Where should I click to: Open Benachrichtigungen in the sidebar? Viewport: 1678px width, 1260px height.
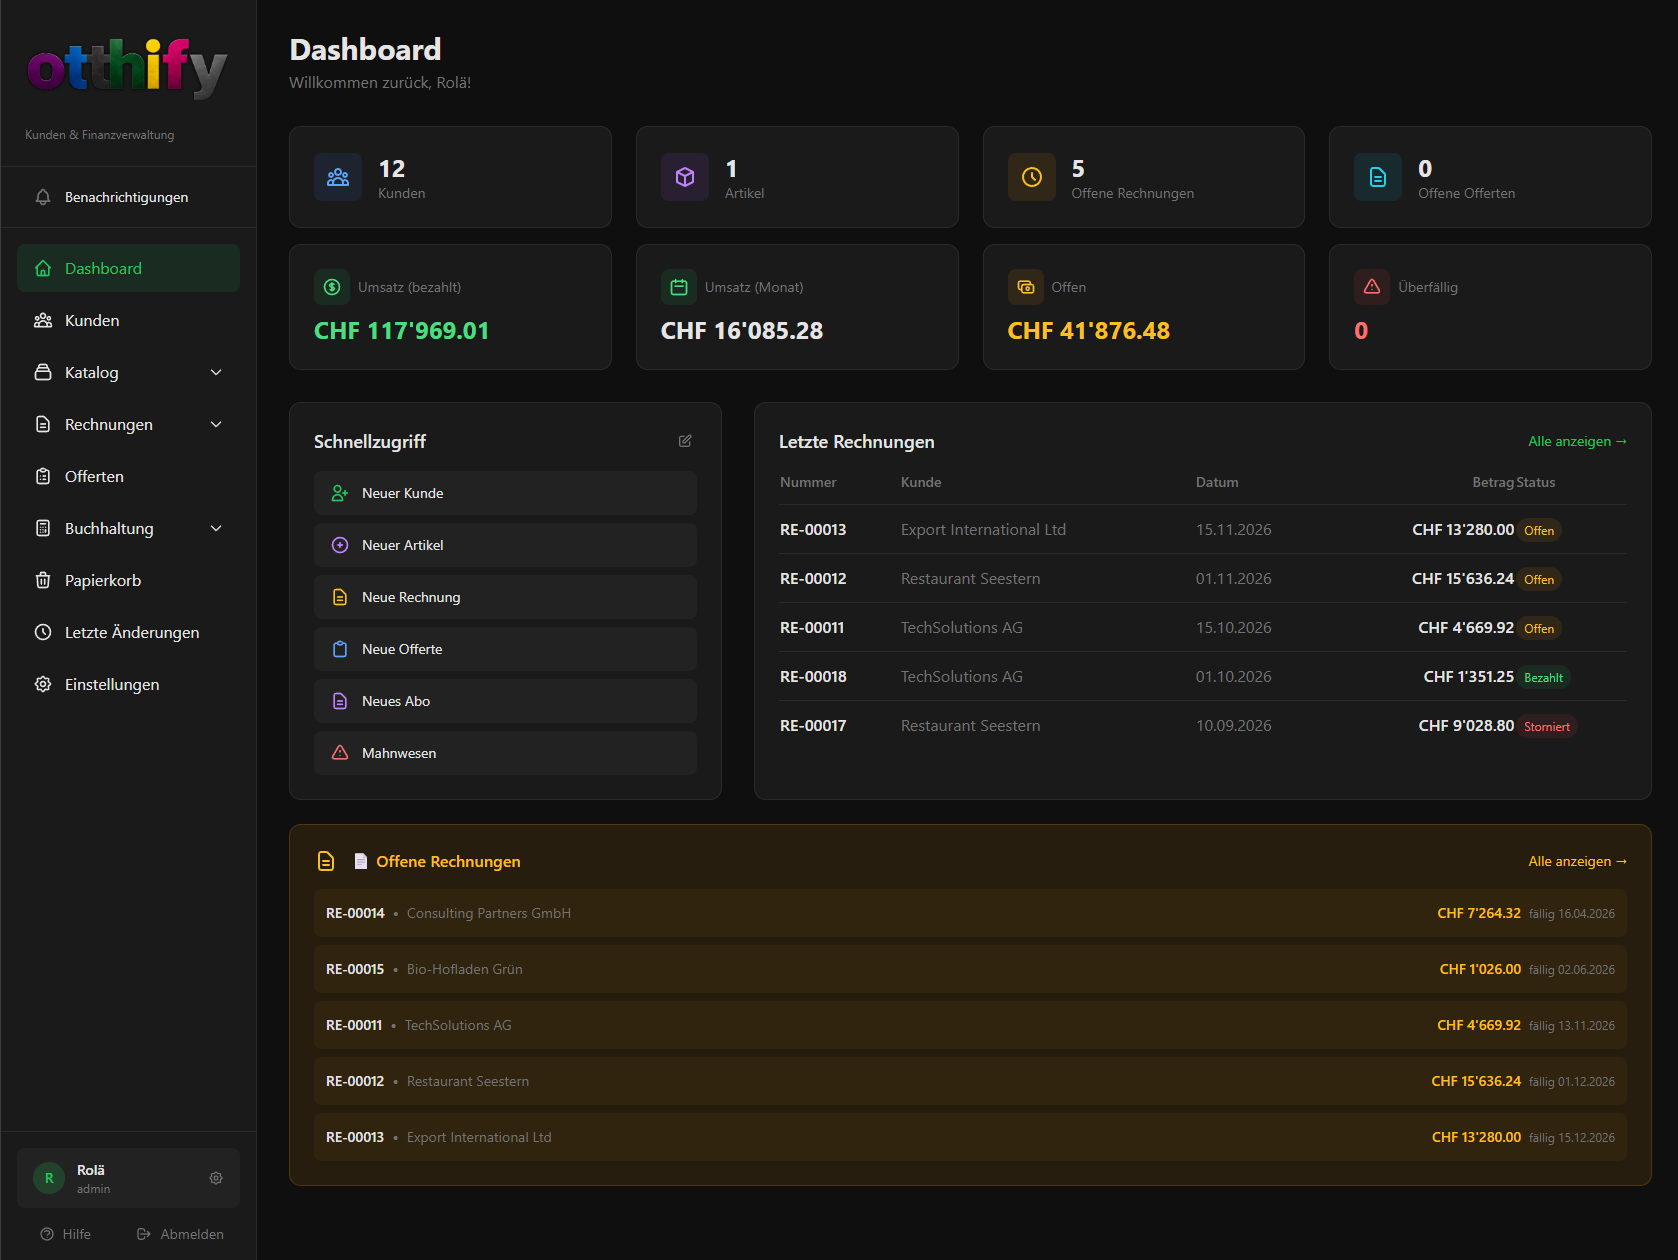(x=128, y=197)
